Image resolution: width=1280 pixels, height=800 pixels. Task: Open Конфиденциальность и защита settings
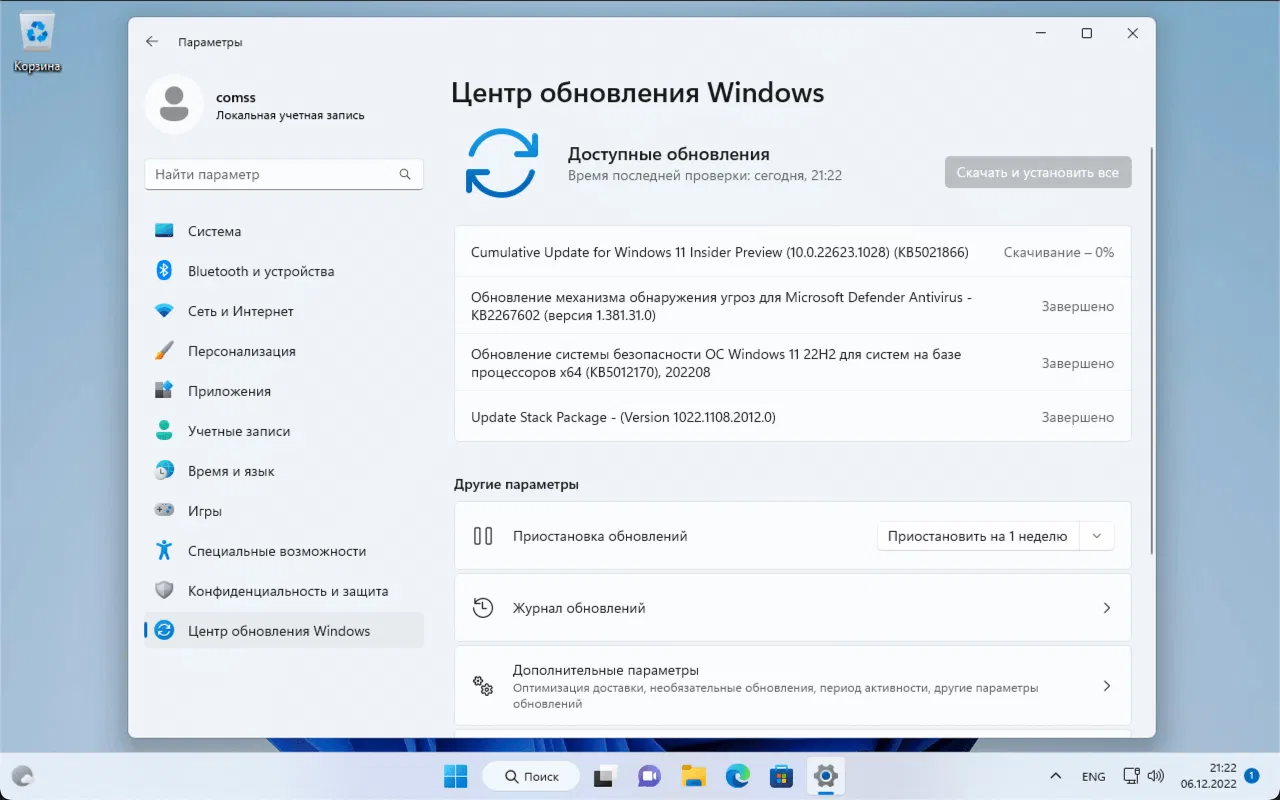point(284,591)
